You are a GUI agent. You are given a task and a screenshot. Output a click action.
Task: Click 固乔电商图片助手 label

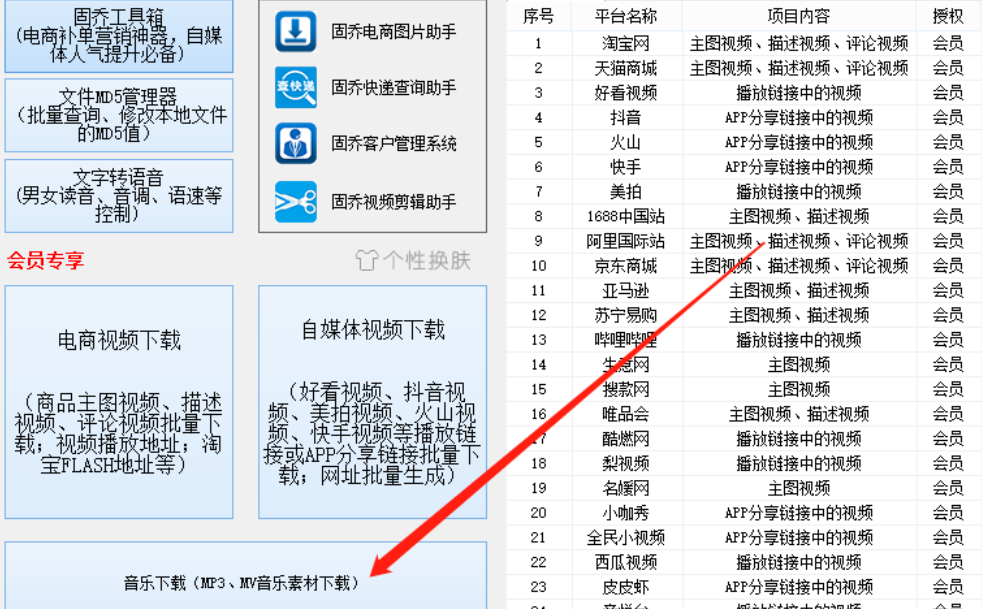[394, 31]
